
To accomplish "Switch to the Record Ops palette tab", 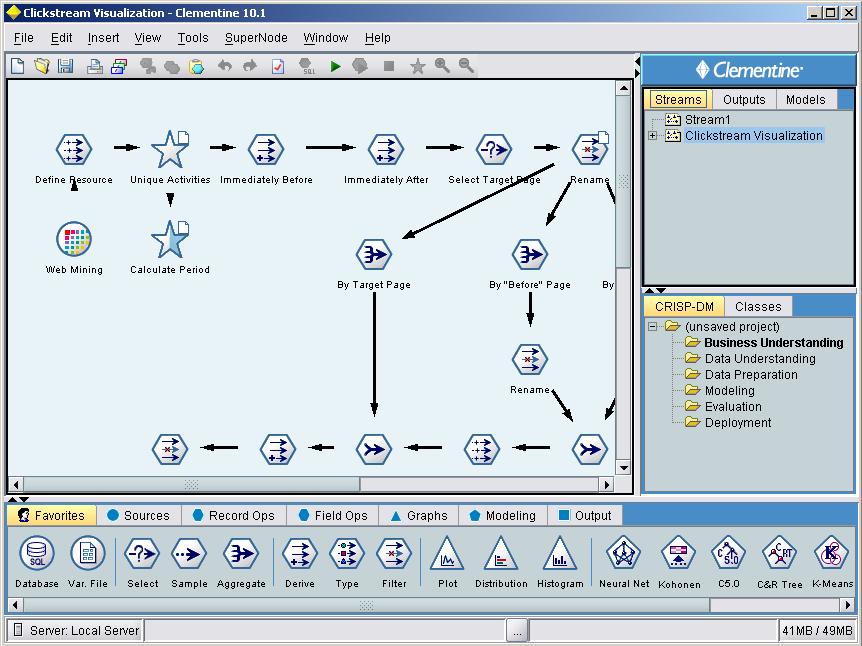I will 233,516.
